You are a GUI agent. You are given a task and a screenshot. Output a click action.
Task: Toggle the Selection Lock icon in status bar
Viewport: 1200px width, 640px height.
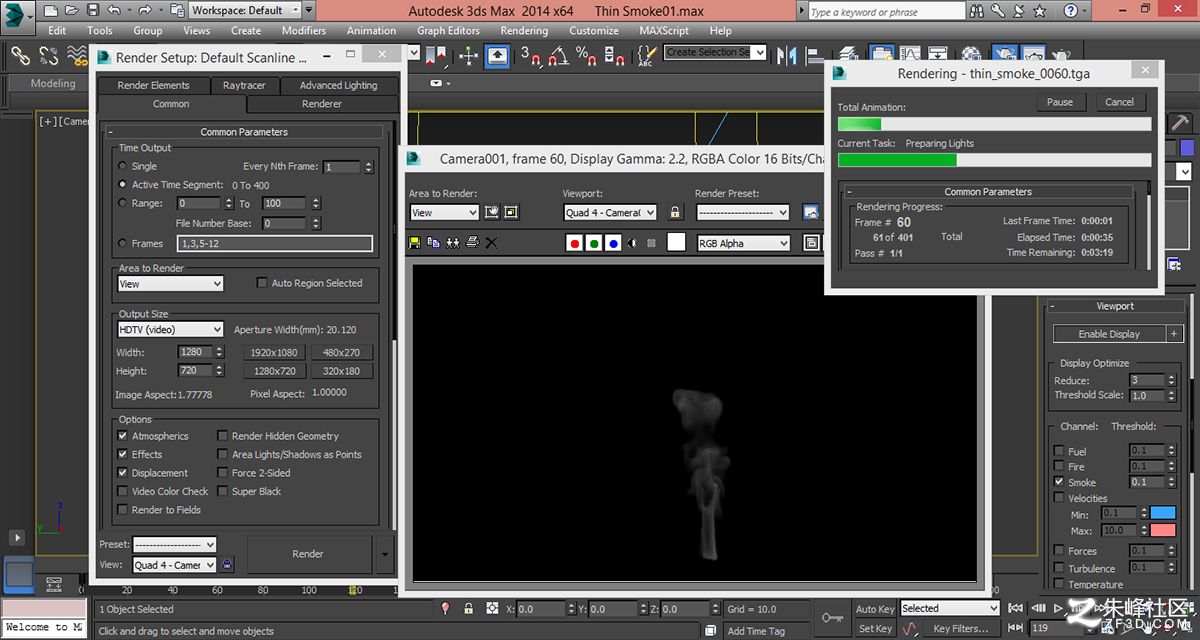[469, 608]
